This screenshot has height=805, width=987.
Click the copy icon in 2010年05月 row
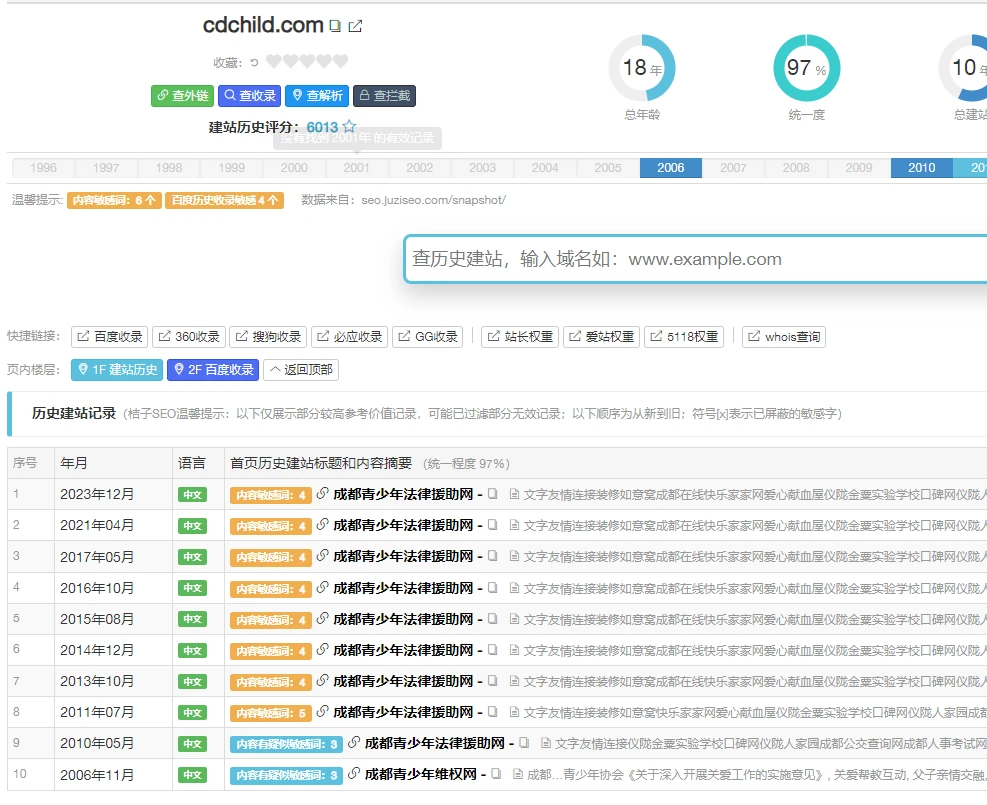525,743
